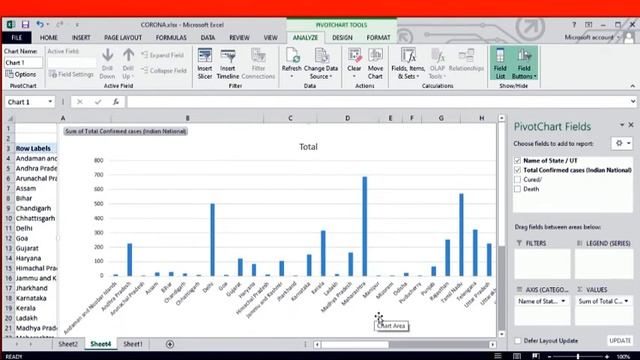This screenshot has height=360, width=640.
Task: Click the UPDATE button
Action: coord(620,340)
